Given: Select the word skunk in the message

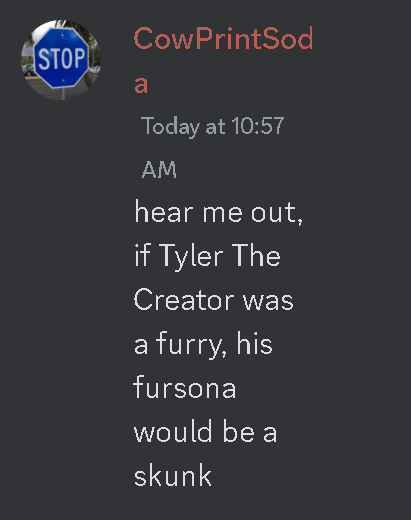Looking at the screenshot, I should 173,475.
